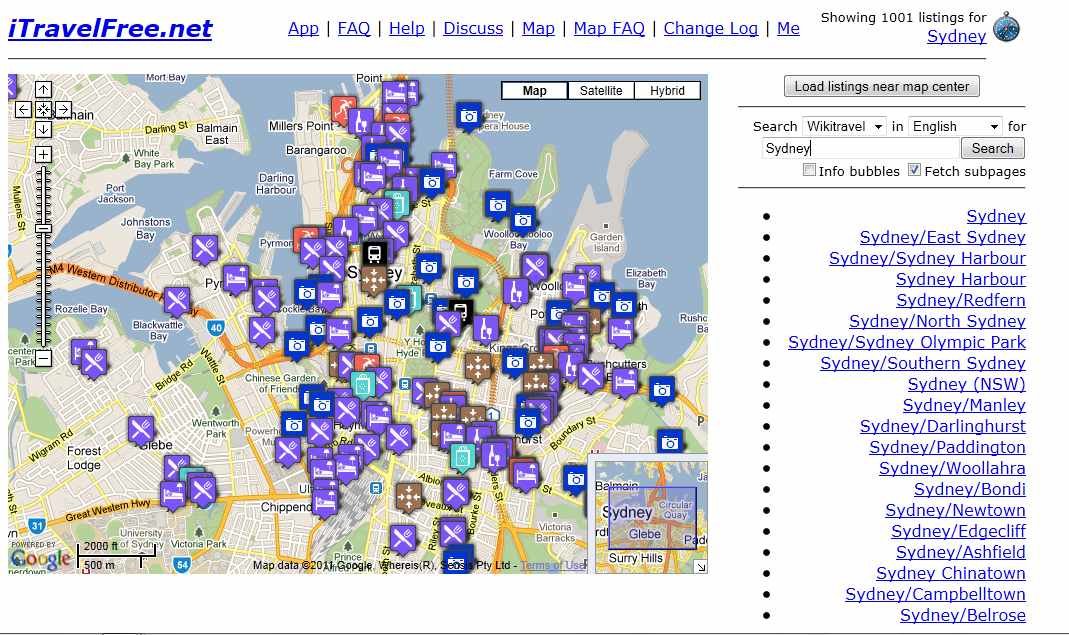Open the camera marker right of Boundary St
The height and width of the screenshot is (635, 1069).
pyautogui.click(x=670, y=443)
